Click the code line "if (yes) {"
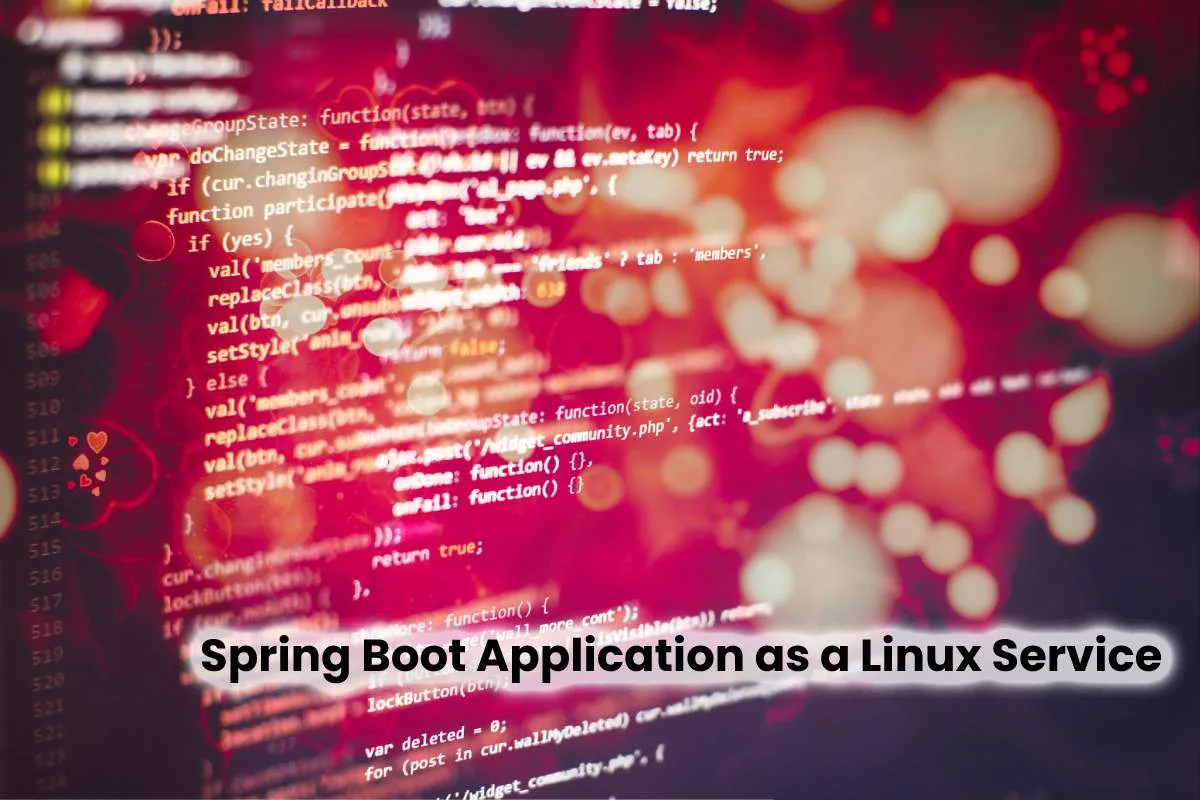Image resolution: width=1200 pixels, height=800 pixels. coord(240,240)
